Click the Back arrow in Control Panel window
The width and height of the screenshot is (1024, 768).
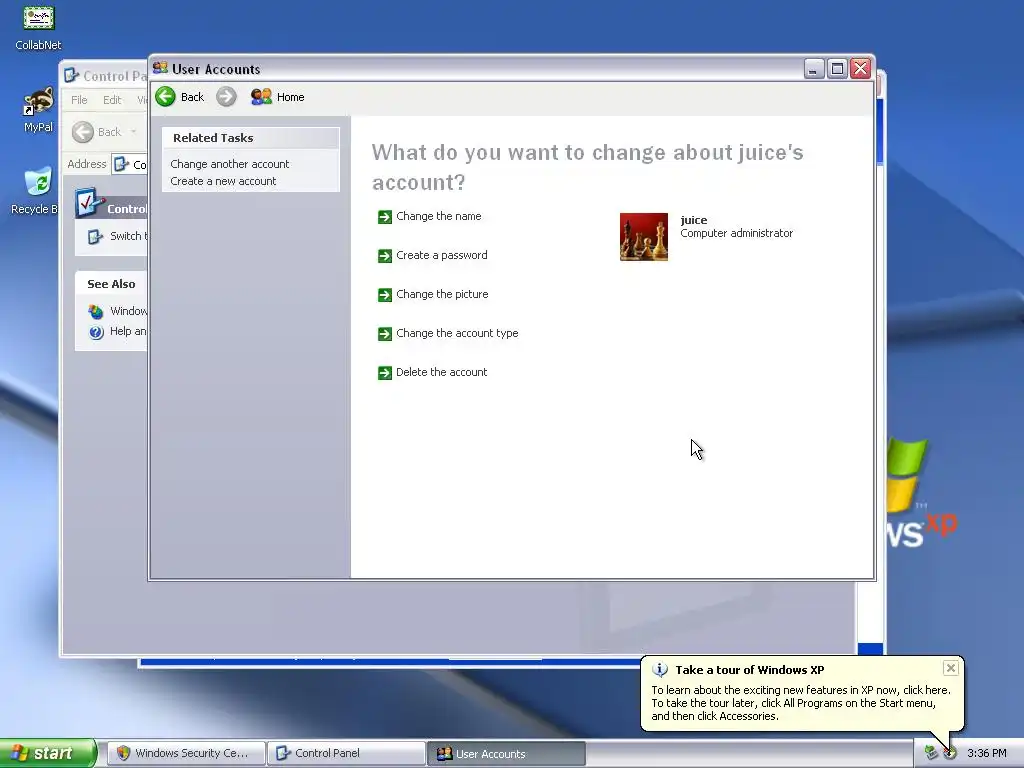83,132
